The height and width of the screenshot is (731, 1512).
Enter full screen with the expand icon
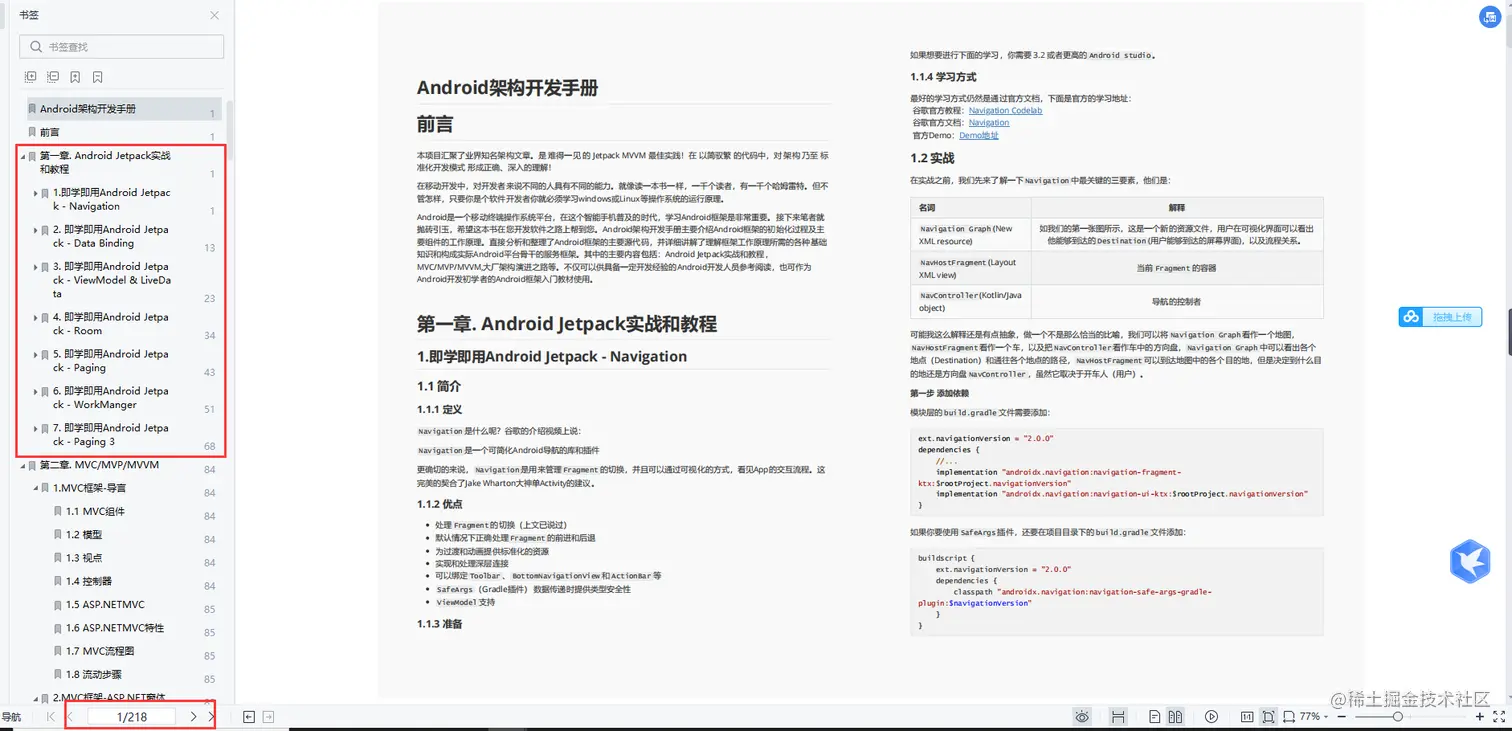(x=1498, y=717)
